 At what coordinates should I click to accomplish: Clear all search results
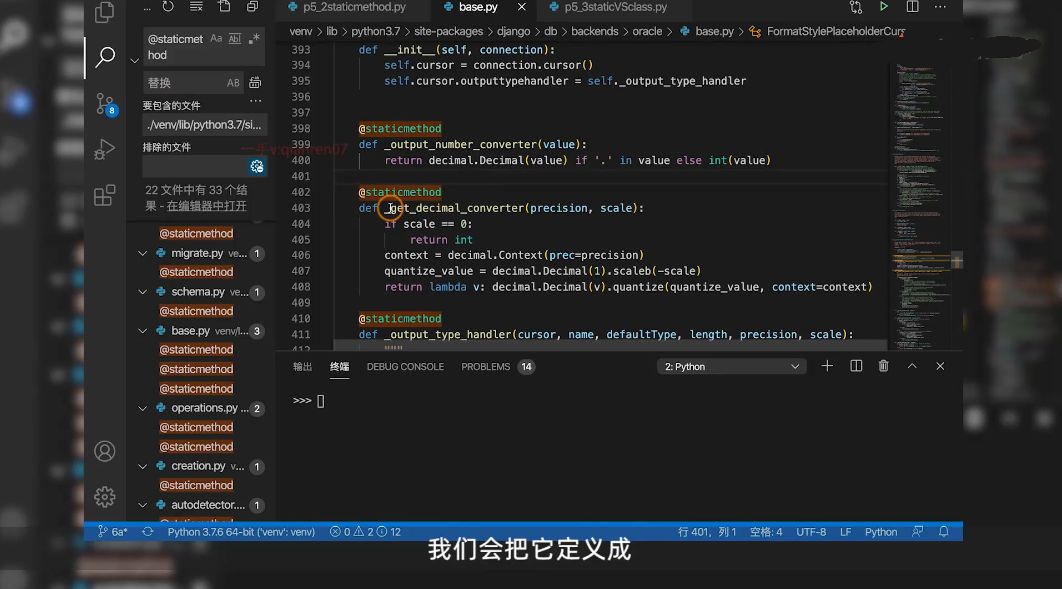(196, 7)
